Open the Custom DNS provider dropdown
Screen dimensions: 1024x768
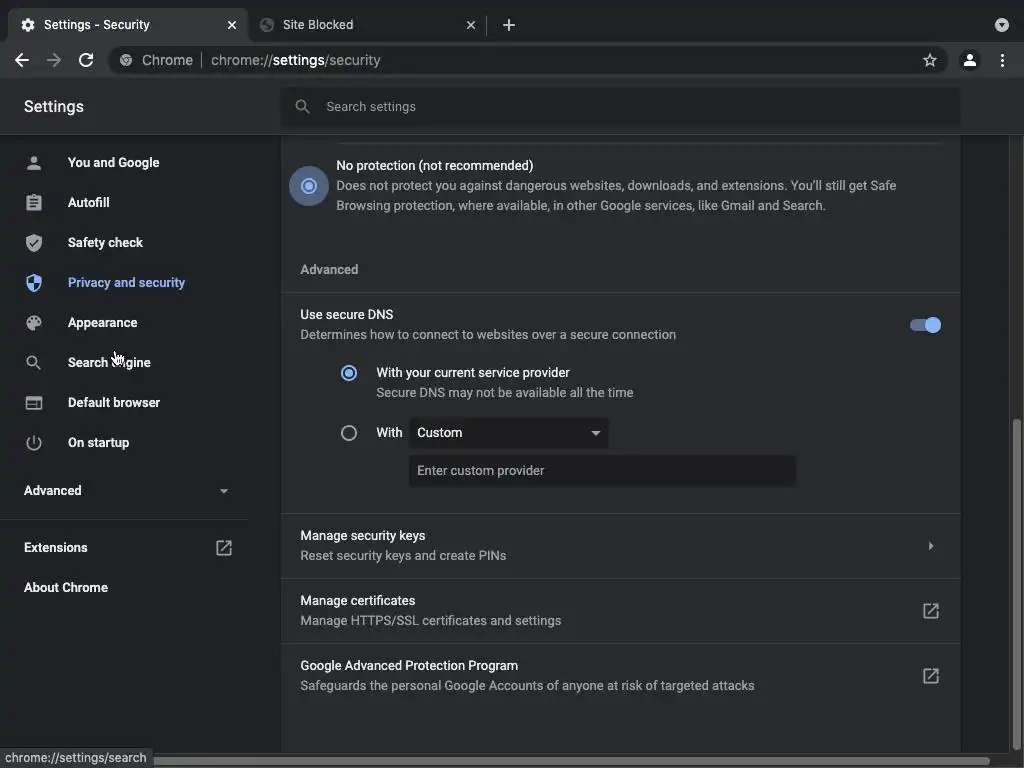(x=508, y=433)
